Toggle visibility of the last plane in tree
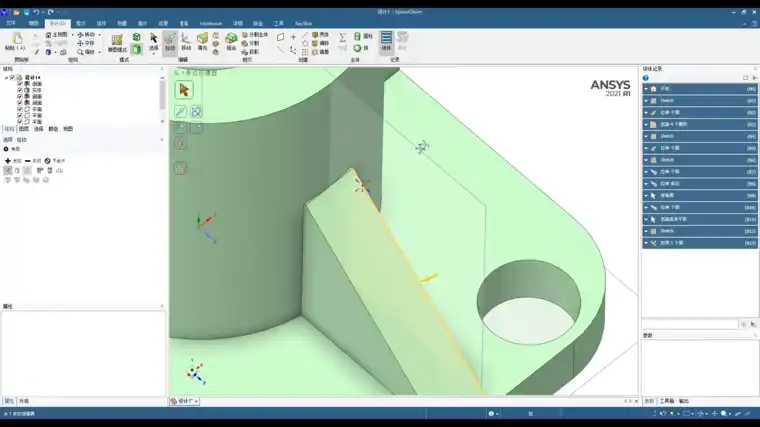Viewport: 760px width, 427px height. tap(20, 122)
